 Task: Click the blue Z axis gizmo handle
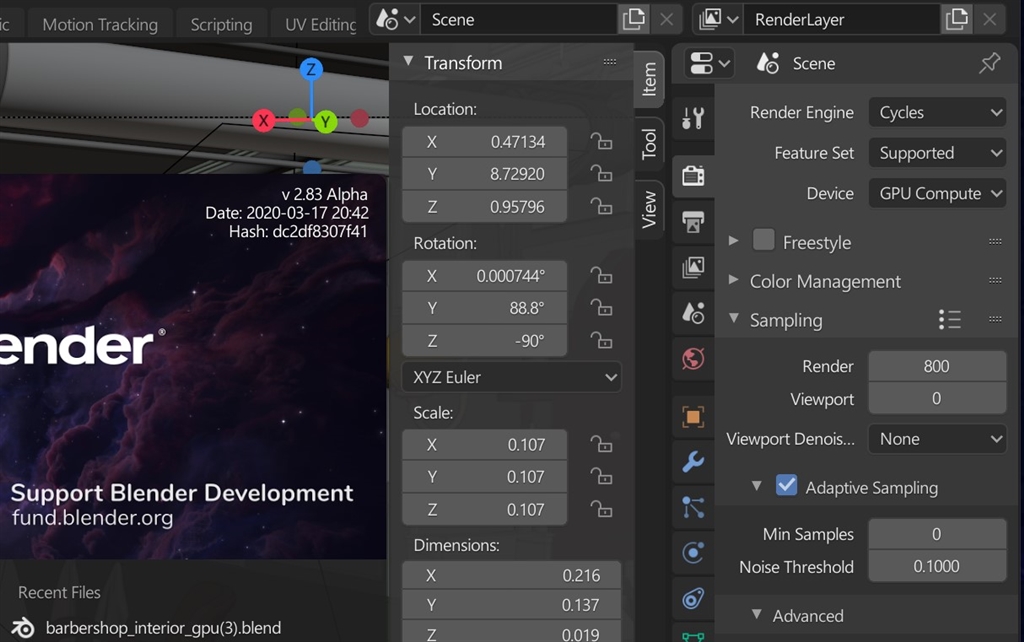click(x=312, y=69)
